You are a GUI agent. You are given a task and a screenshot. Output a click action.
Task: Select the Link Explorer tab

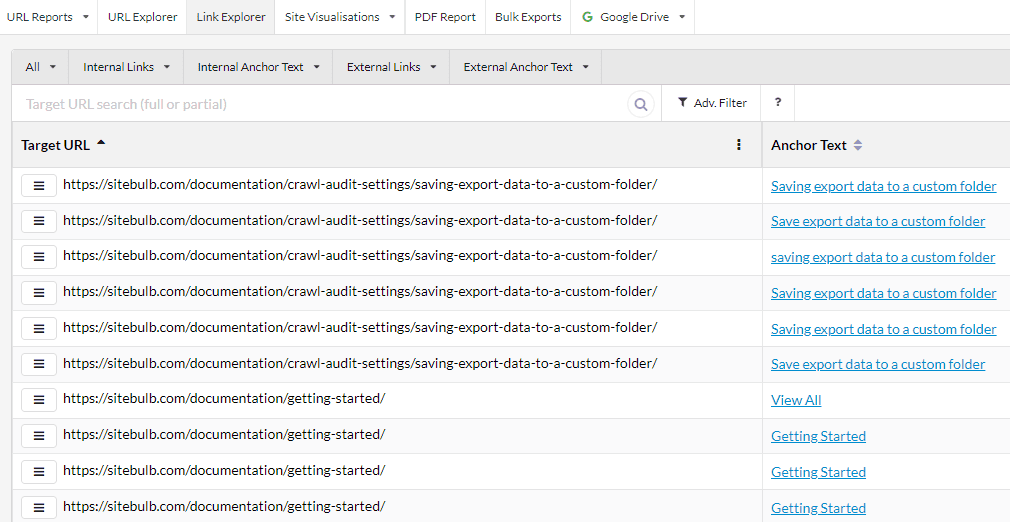click(x=231, y=17)
